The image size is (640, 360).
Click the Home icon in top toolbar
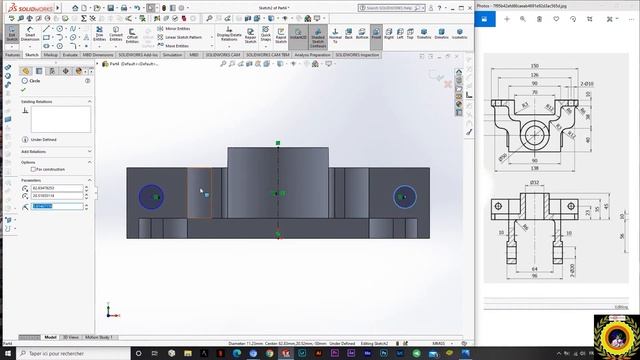[x=75, y=8]
